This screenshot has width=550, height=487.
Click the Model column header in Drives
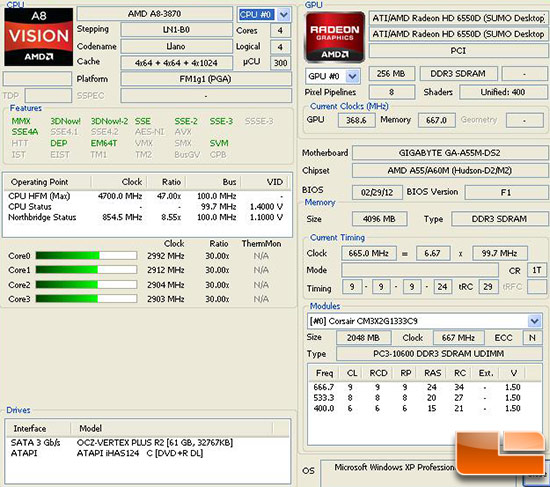172,428
